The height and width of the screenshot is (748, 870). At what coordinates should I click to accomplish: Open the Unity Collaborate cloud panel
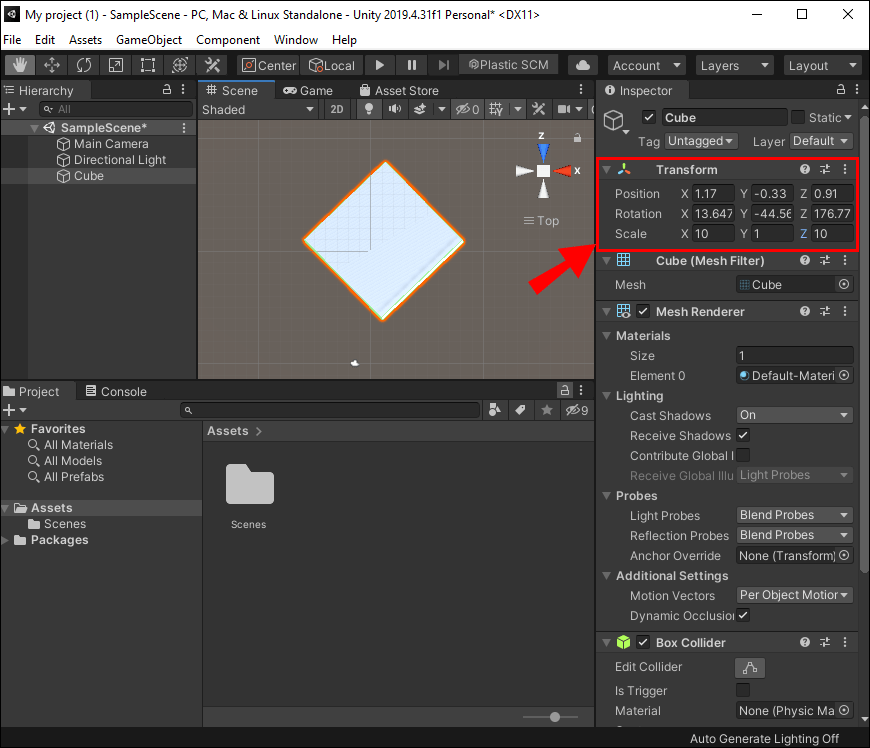(583, 64)
